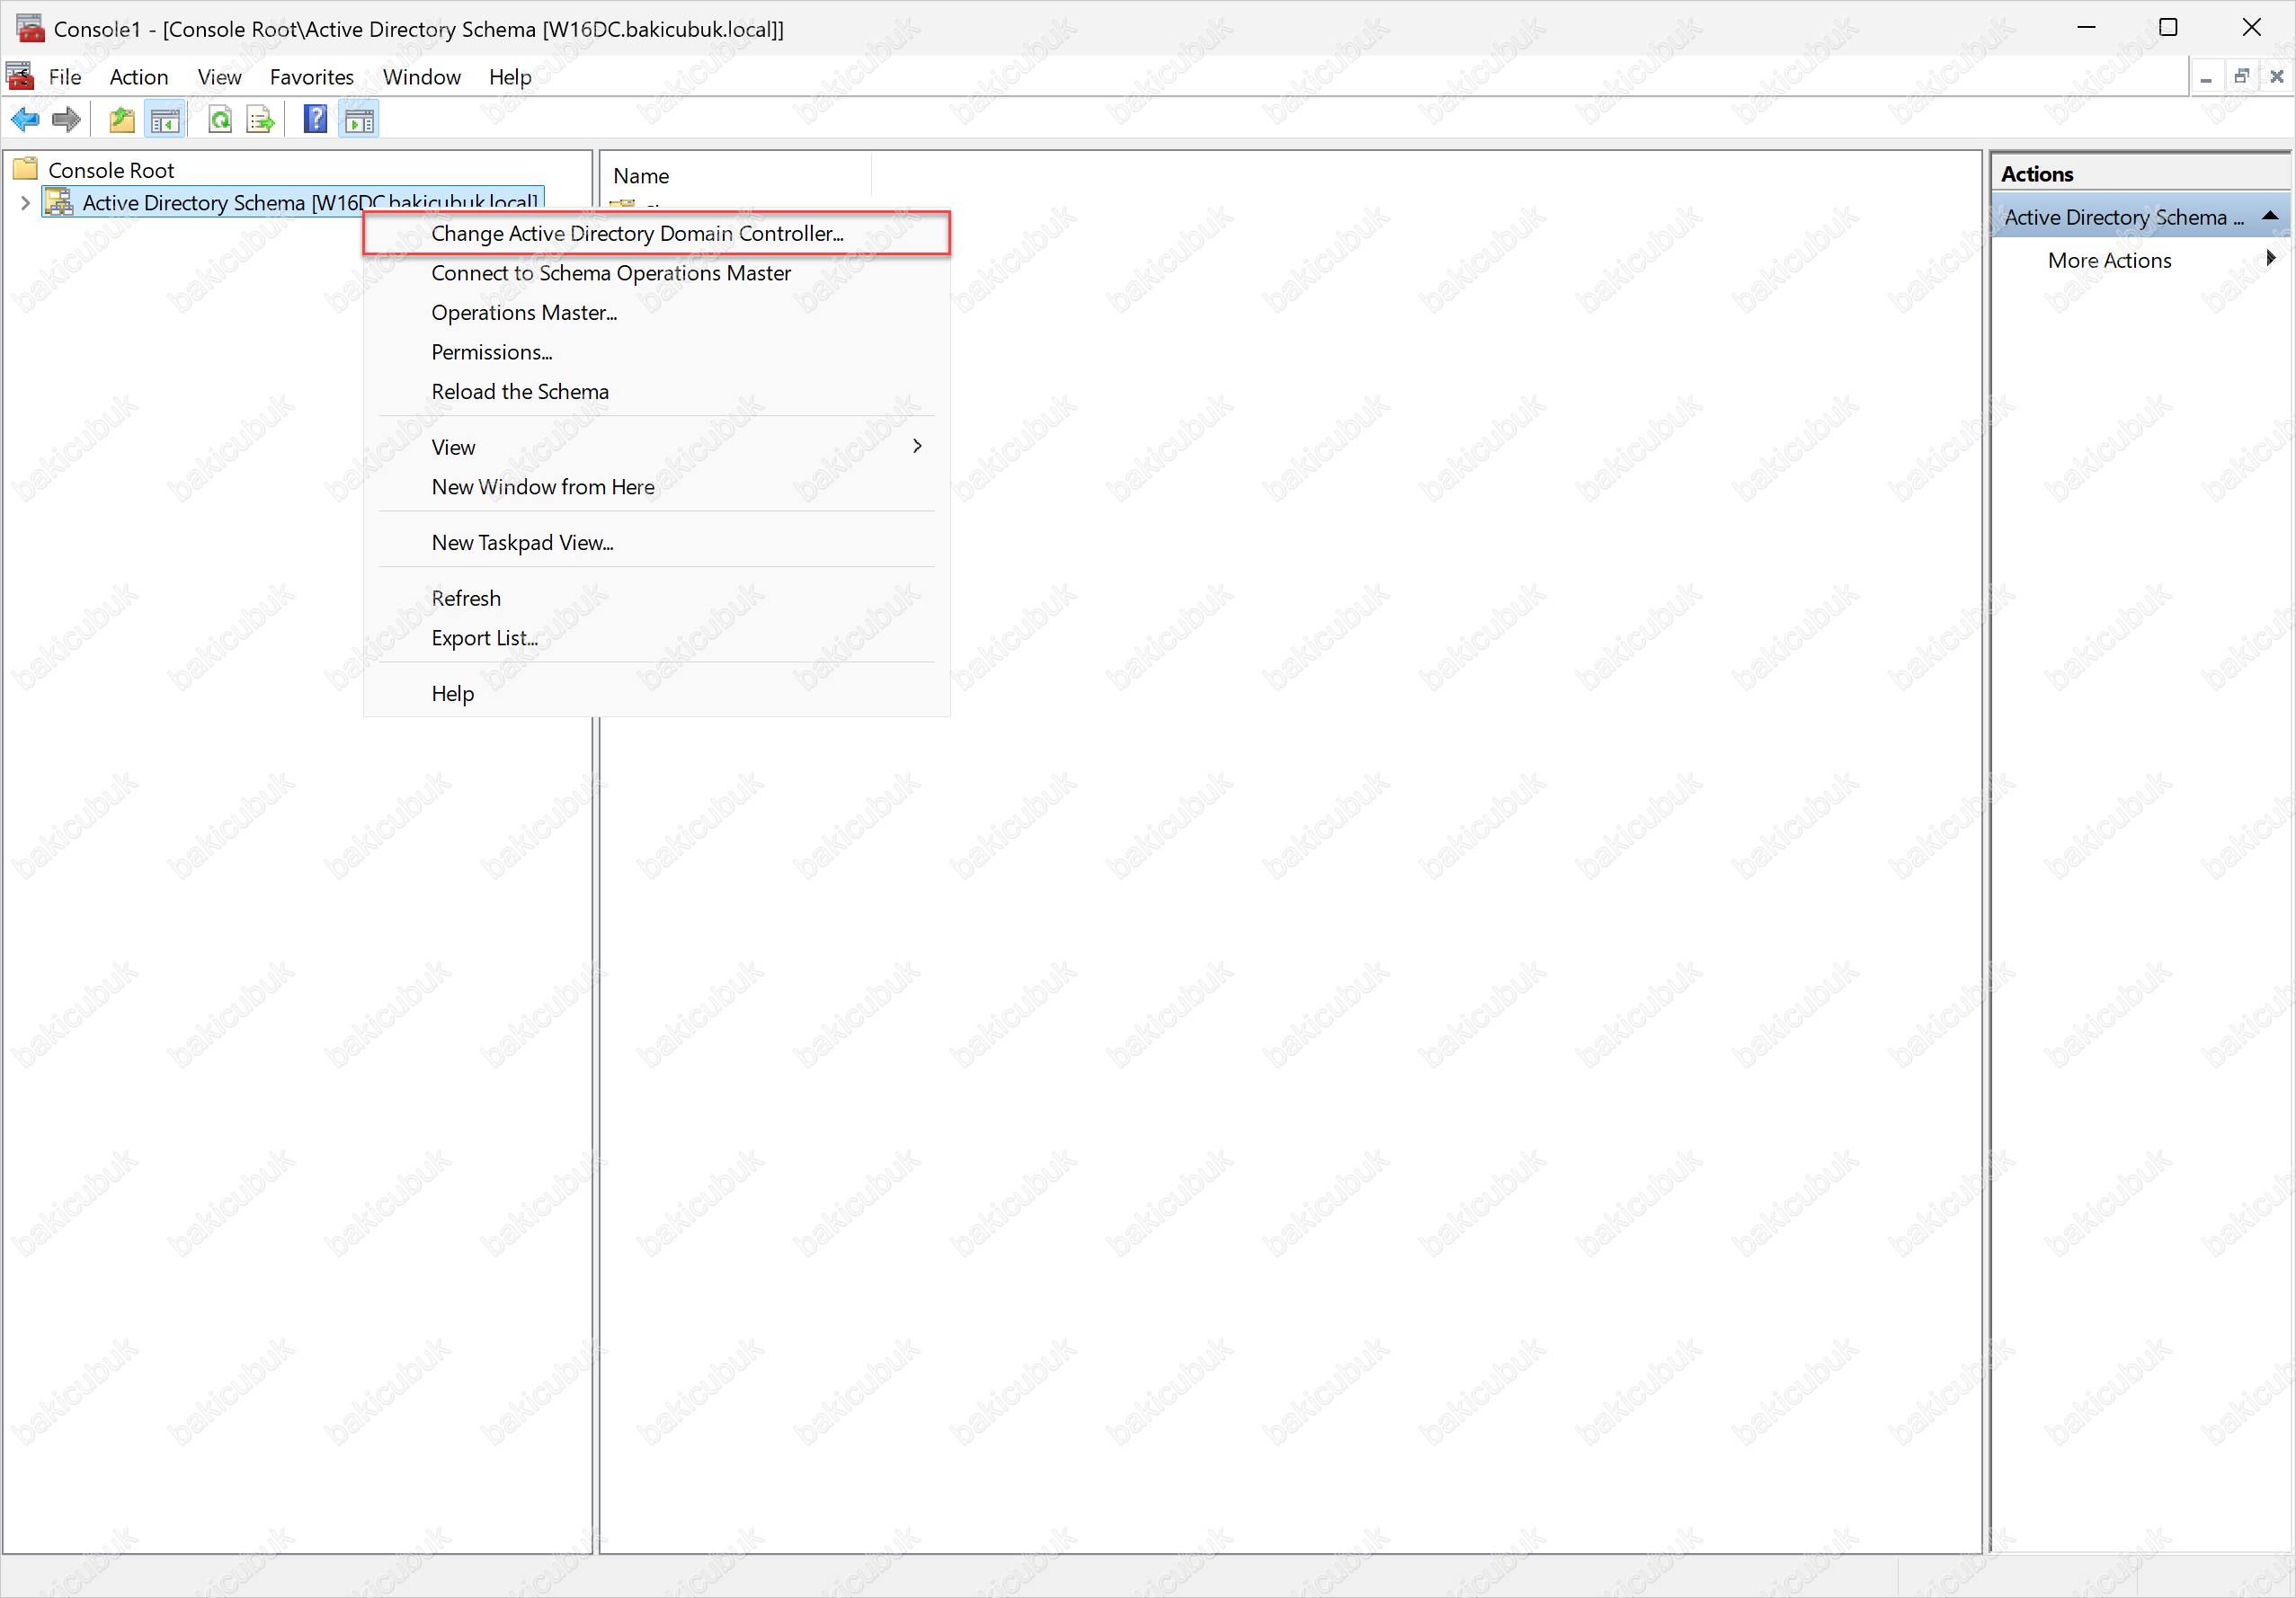The image size is (2296, 1598).
Task: Click the MMC console icon beside File
Action: click(x=20, y=76)
